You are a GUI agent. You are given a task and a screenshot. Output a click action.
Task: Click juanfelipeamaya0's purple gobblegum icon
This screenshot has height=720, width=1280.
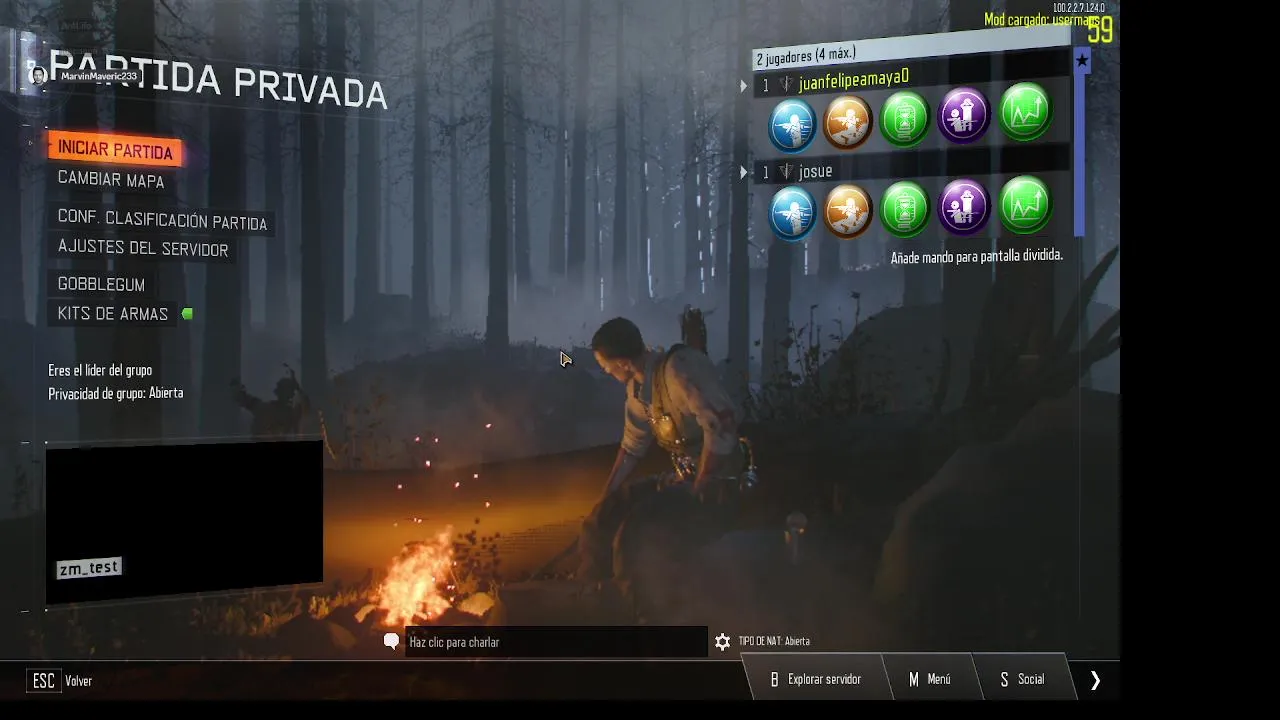[x=964, y=115]
